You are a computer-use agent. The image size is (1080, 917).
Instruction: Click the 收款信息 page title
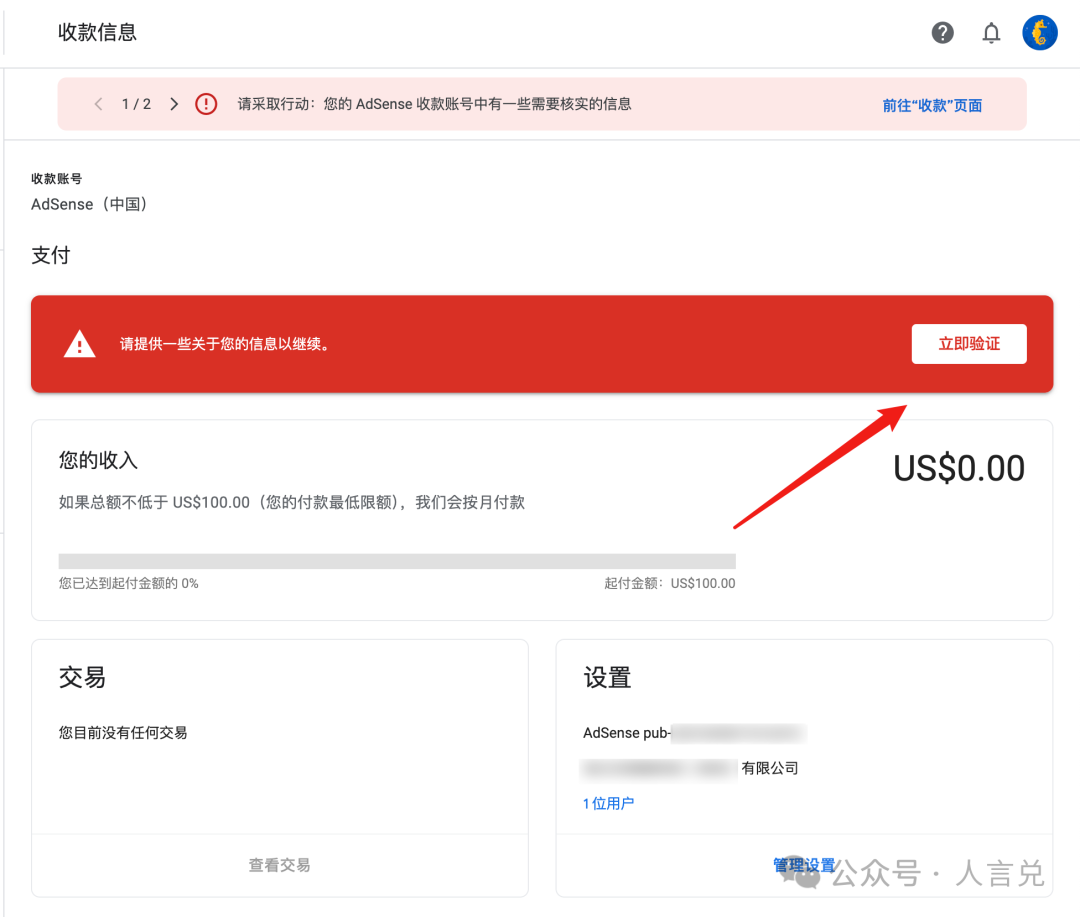[97, 32]
